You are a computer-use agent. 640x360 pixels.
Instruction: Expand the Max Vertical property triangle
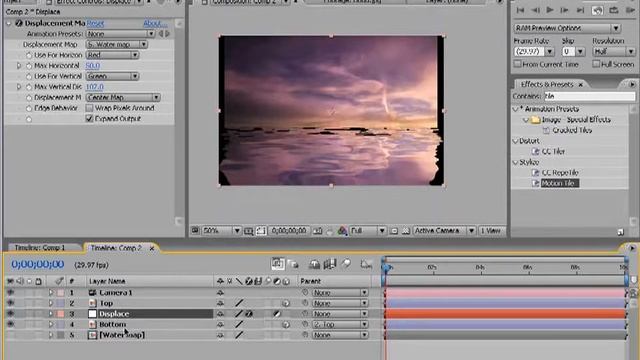tap(19, 87)
